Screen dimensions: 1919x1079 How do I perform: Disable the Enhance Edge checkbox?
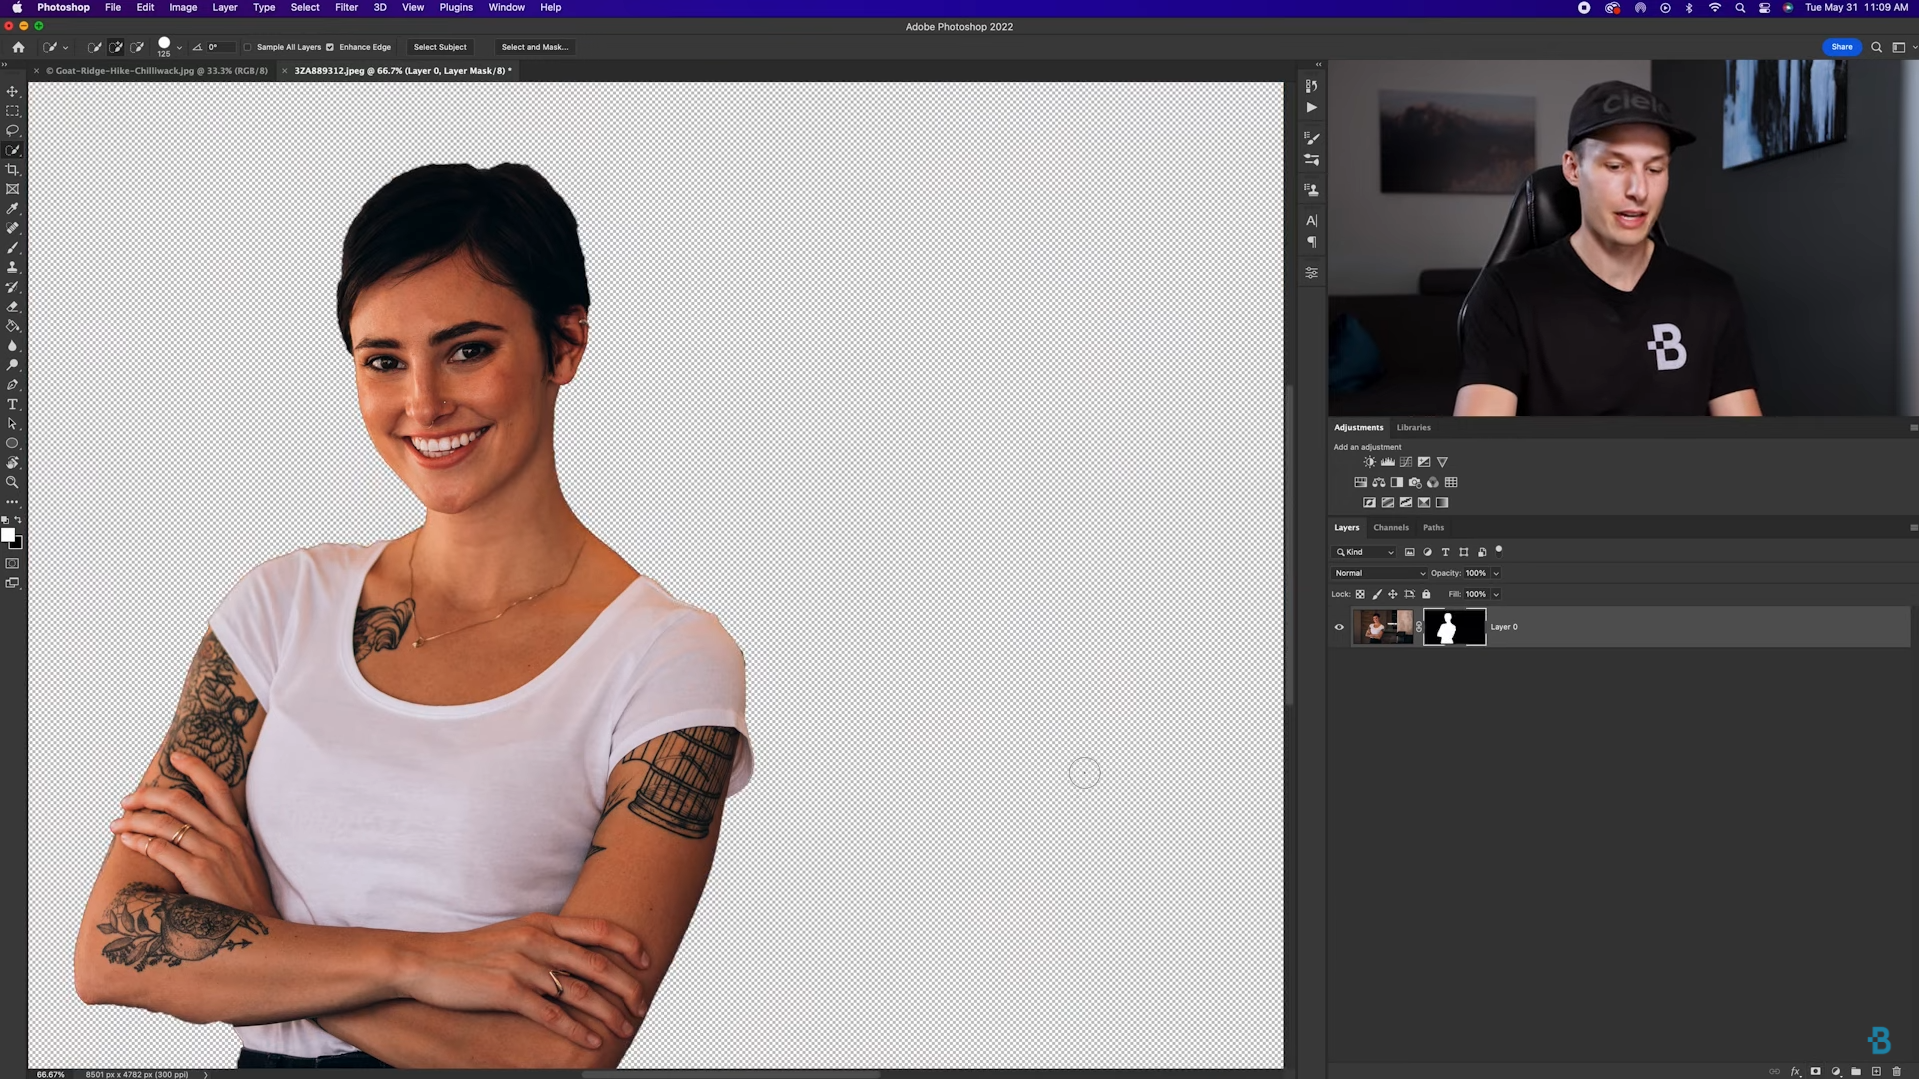pos(331,47)
